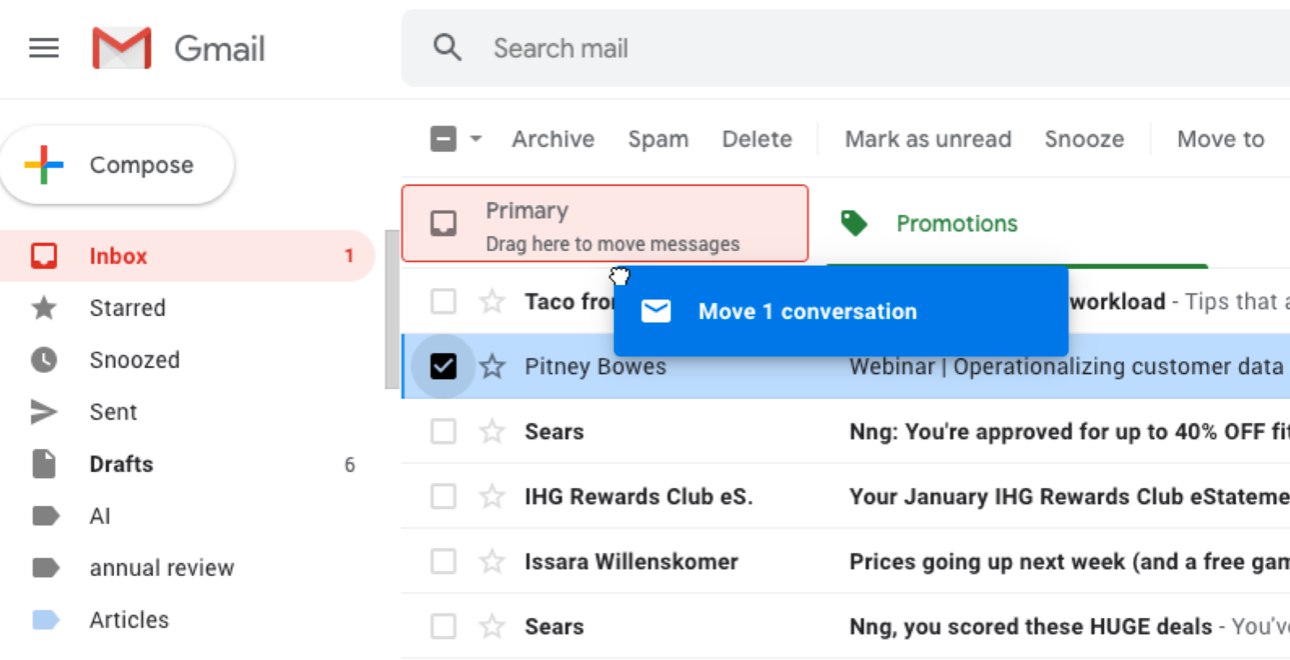
Task: Click the AI label tag icon
Action: pos(45,516)
